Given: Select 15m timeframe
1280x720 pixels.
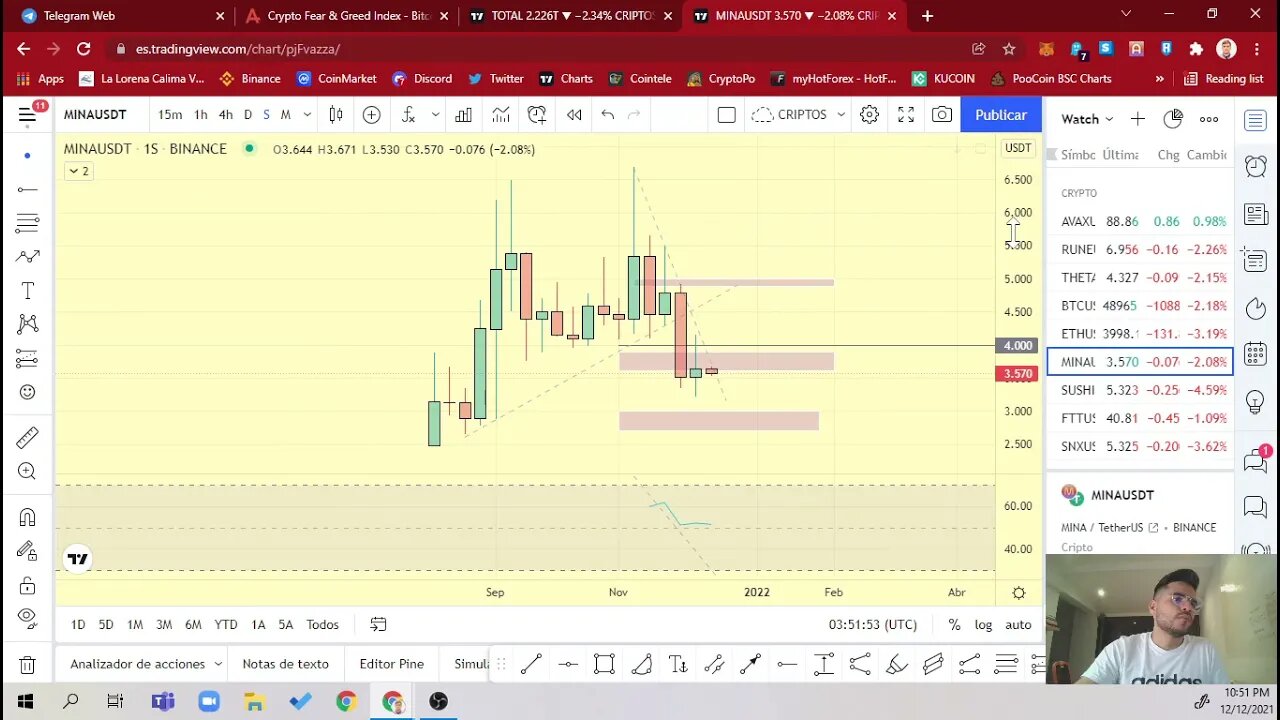Looking at the screenshot, I should 170,115.
